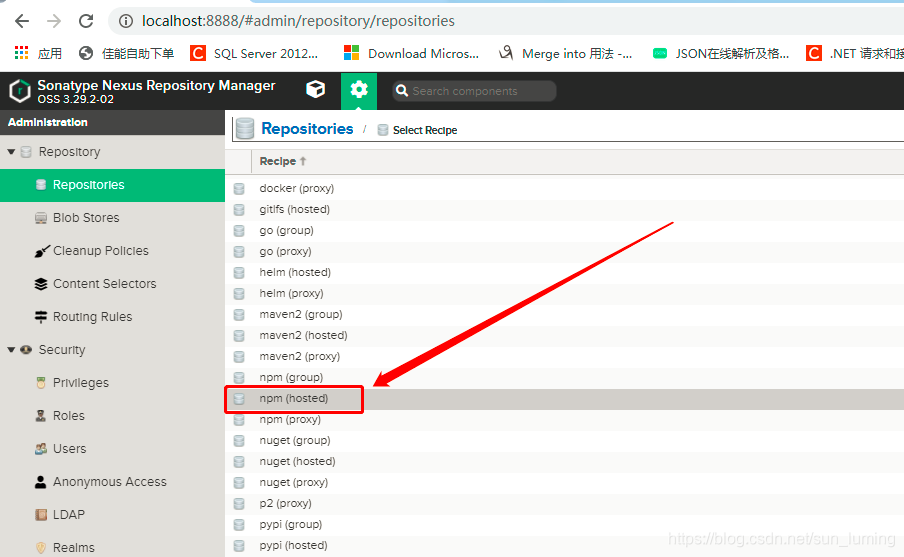Click the large Repositories header database icon
Image resolution: width=904 pixels, height=557 pixels.
tap(245, 129)
